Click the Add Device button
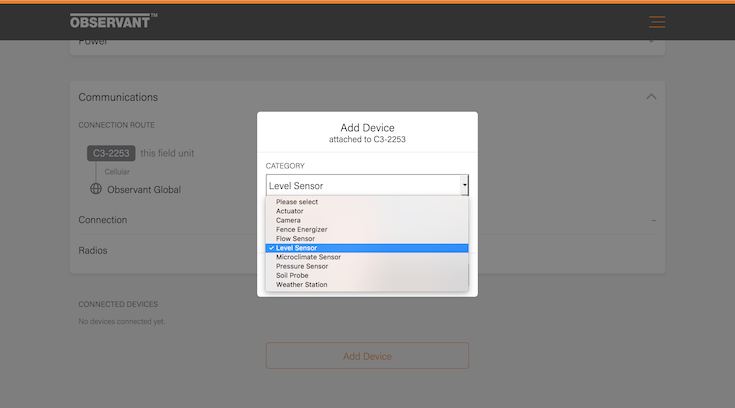The width and height of the screenshot is (735, 408). pyautogui.click(x=367, y=356)
